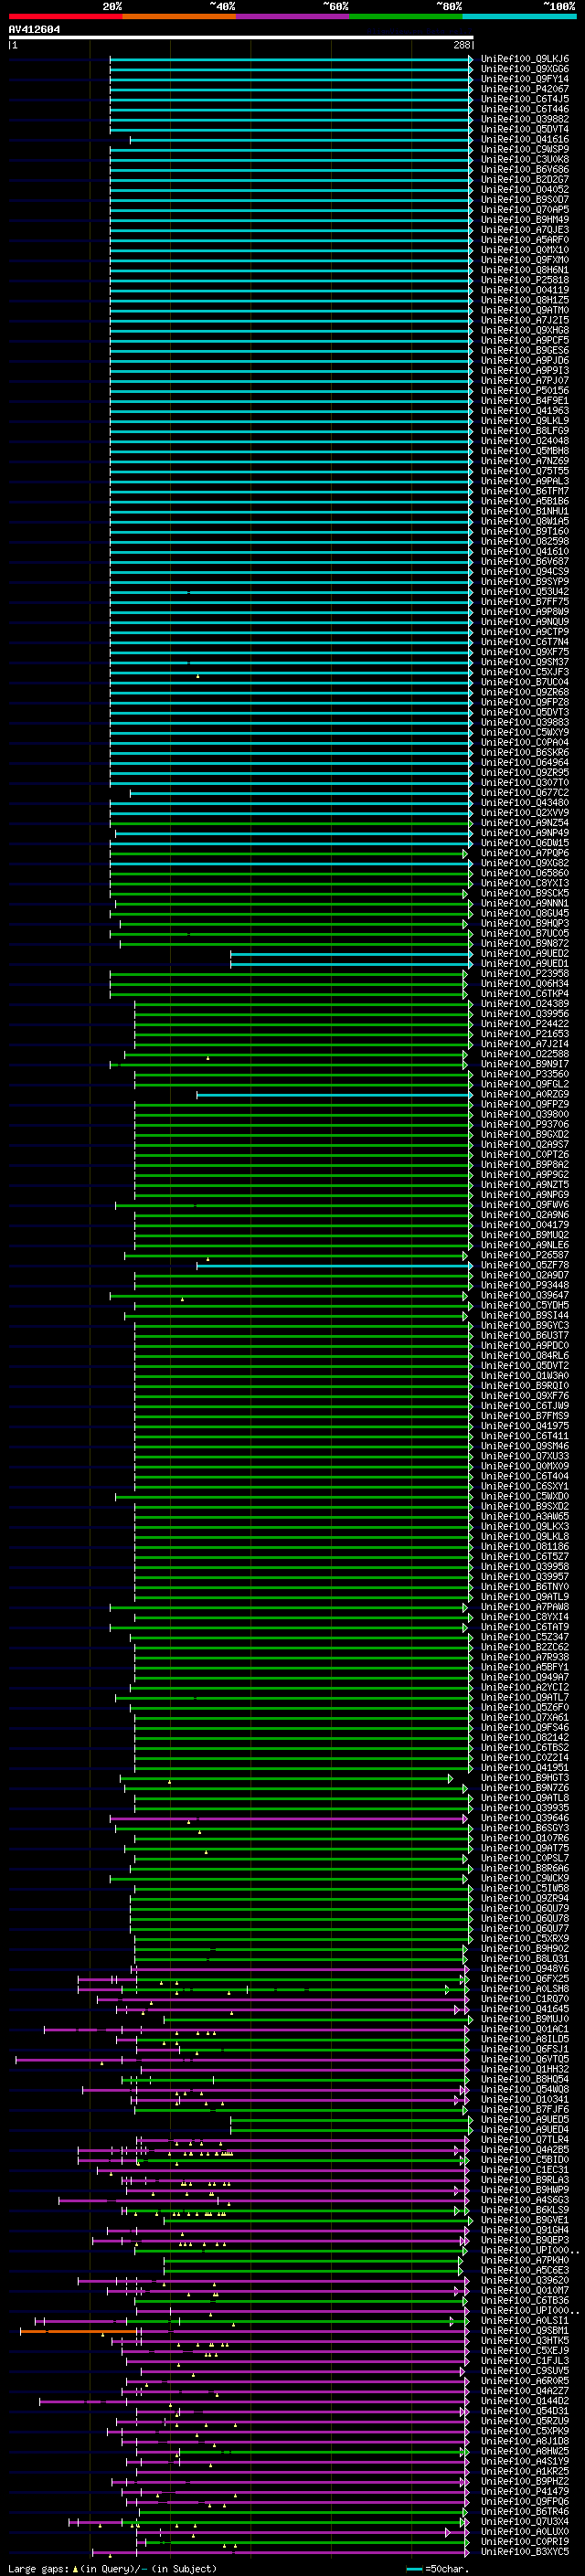Open hit UniRef100_Q41616

pos(525,140)
